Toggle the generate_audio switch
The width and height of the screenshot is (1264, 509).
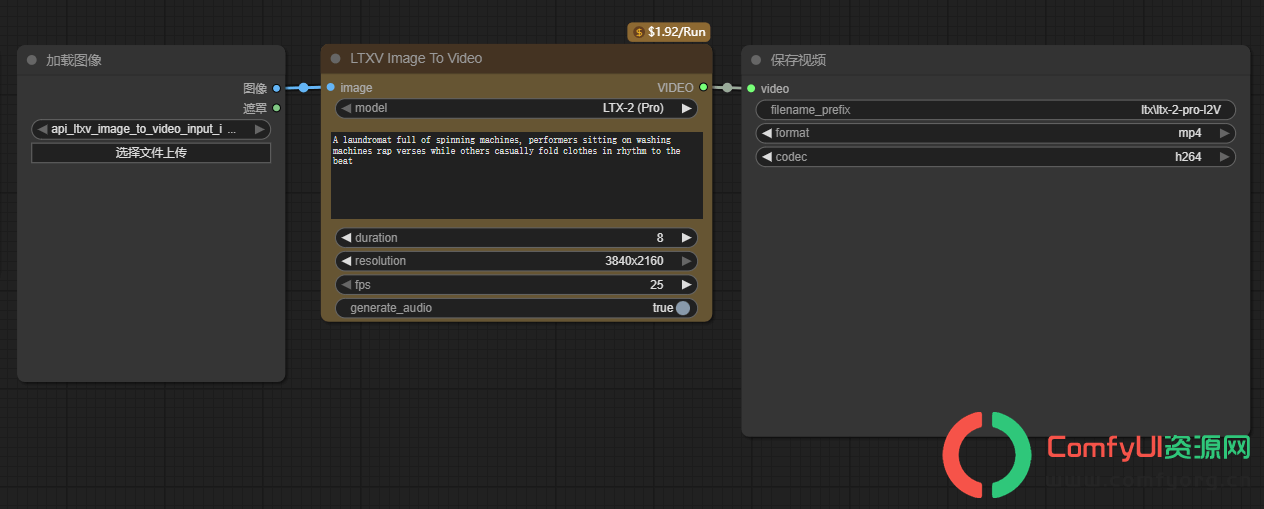[683, 308]
